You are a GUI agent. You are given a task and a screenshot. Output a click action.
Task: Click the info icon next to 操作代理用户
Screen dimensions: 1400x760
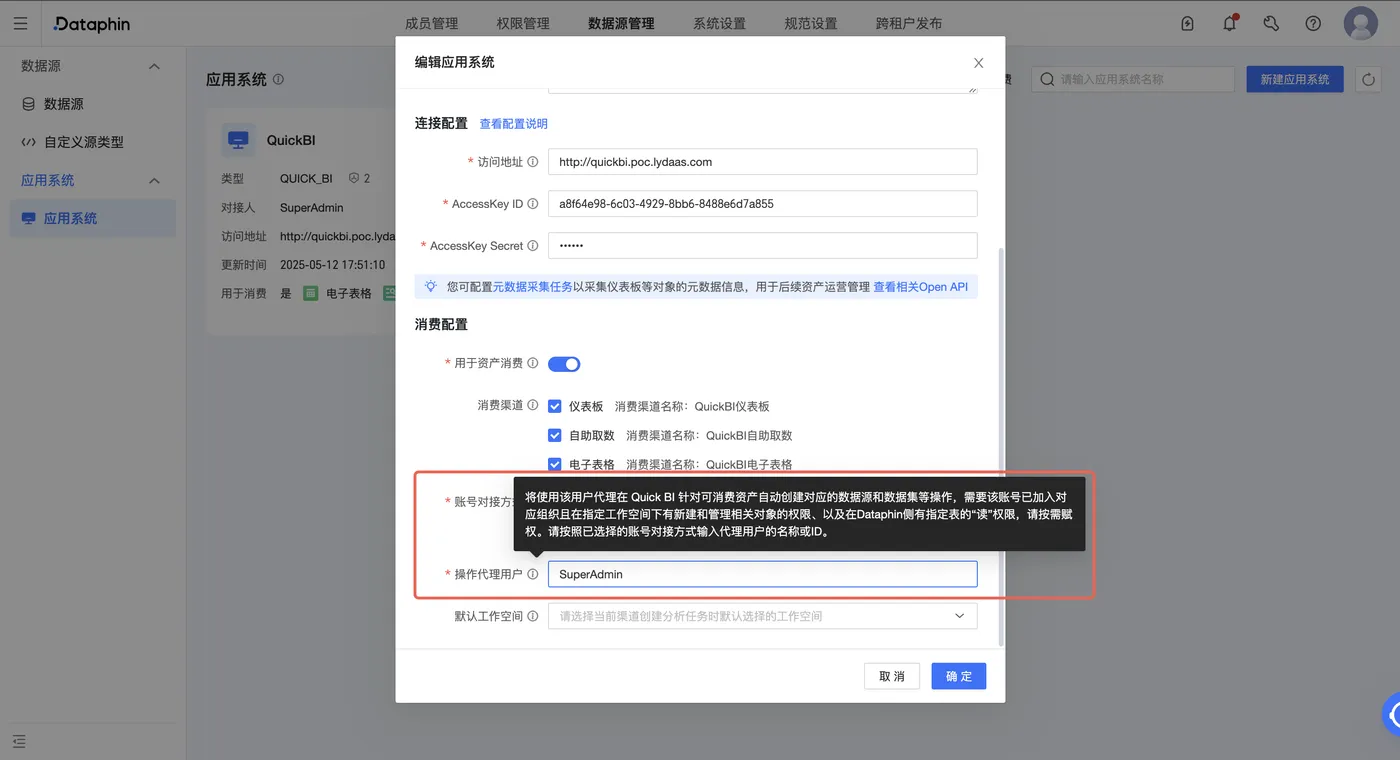tap(532, 574)
